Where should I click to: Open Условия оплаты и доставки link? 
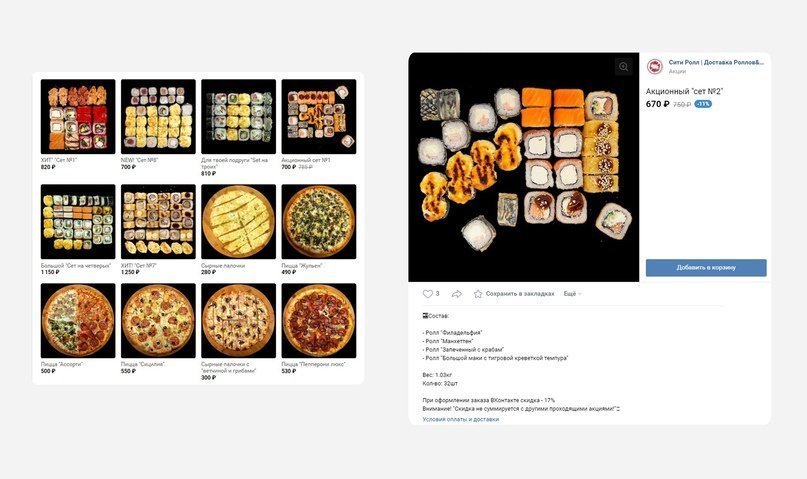click(461, 419)
